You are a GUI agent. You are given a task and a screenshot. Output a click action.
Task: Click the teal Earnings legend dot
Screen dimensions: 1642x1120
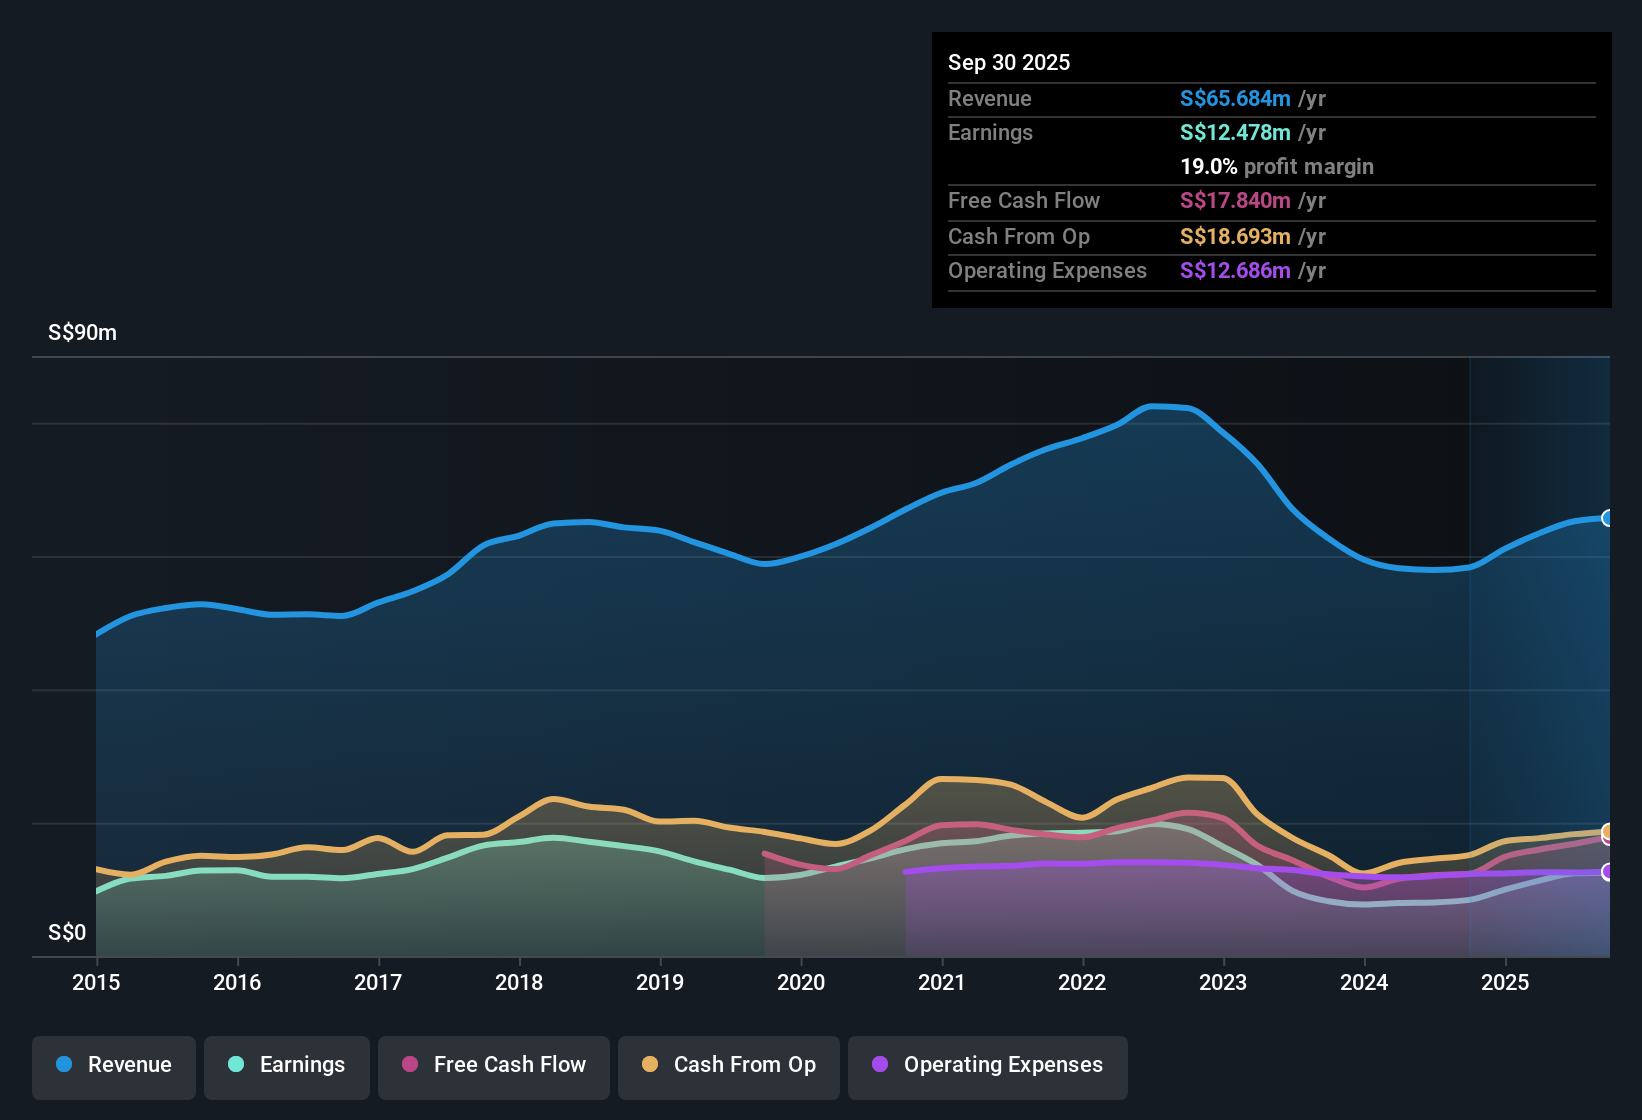pos(234,1066)
